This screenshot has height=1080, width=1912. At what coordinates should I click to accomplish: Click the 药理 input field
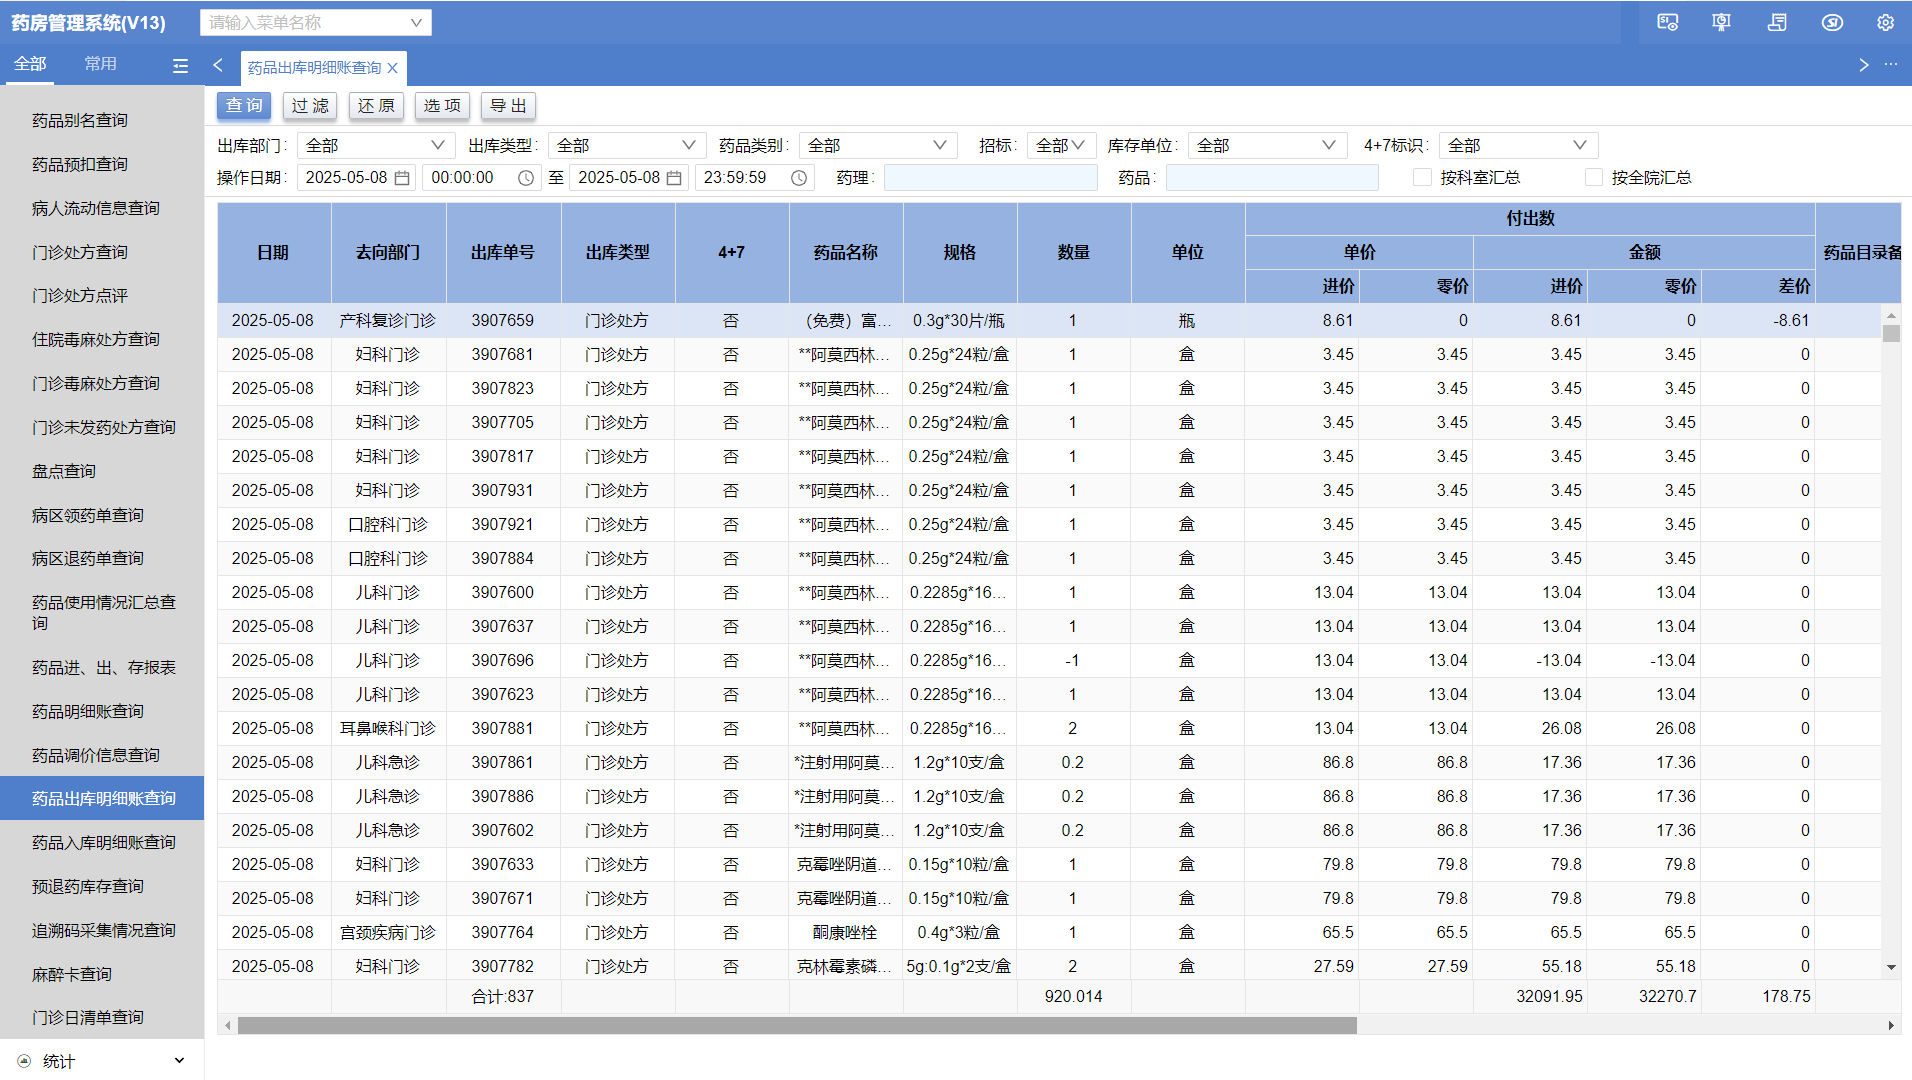pos(990,178)
